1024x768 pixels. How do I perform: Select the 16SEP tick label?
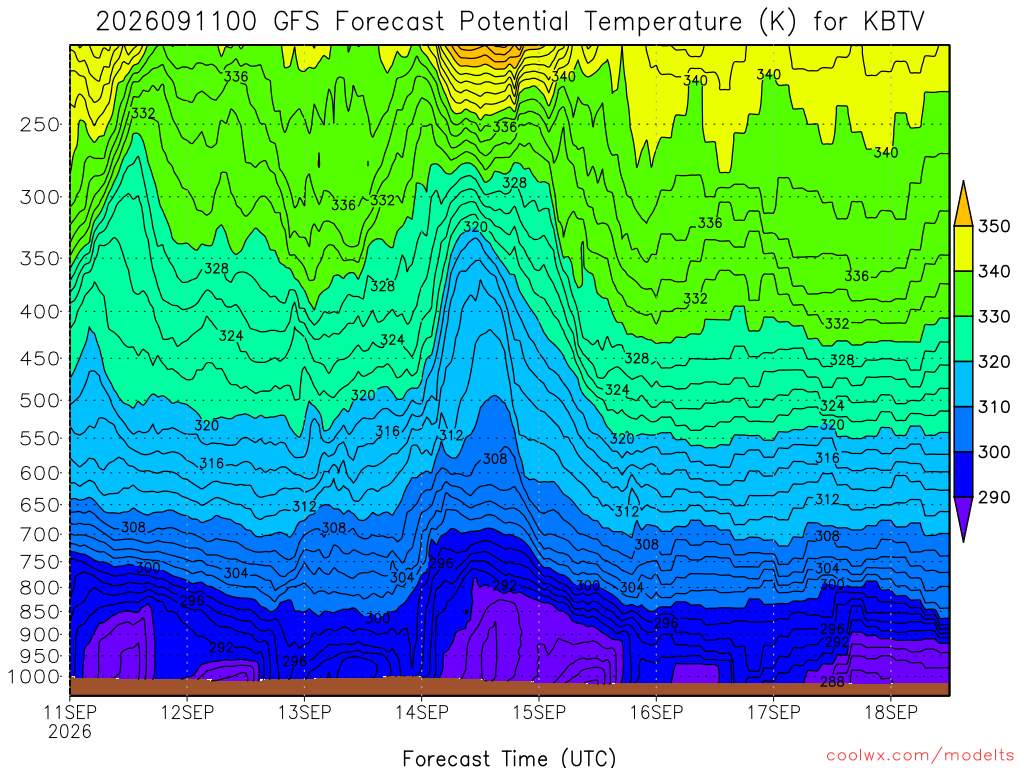[x=656, y=712]
